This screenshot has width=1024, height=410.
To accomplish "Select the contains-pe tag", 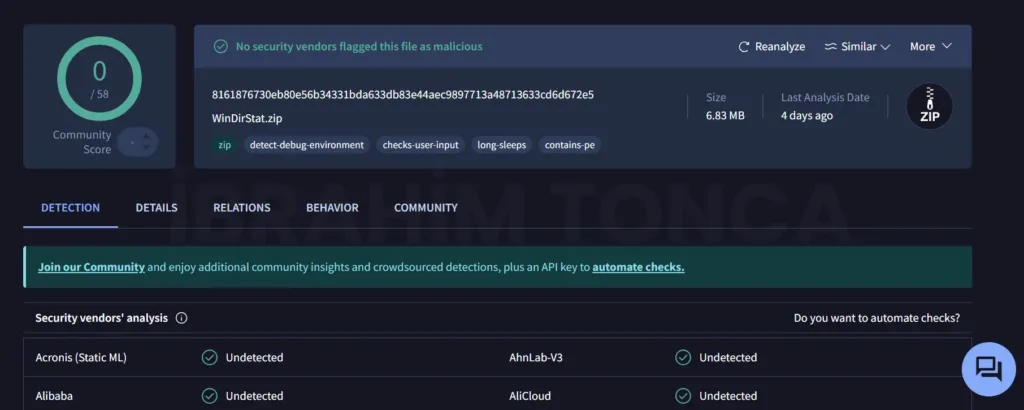I will (x=569, y=145).
